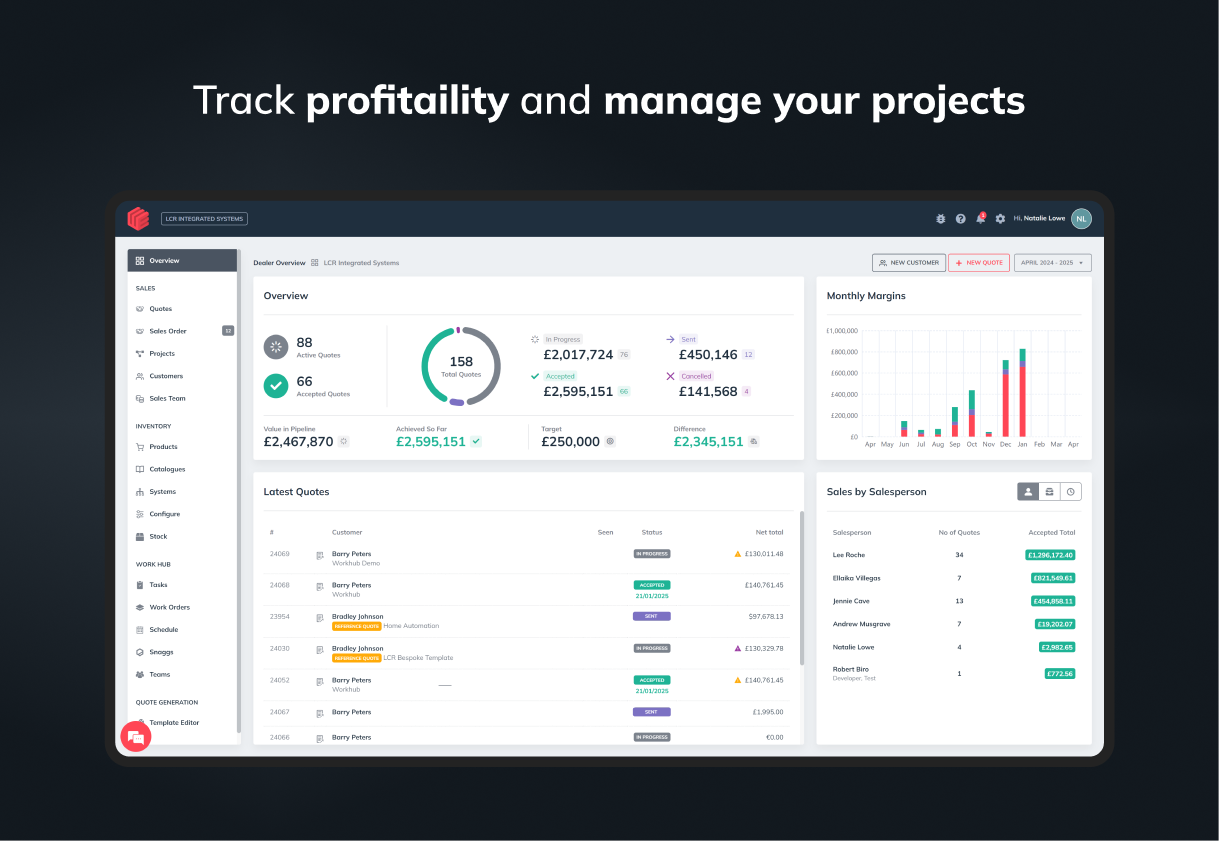Open notifications bell
This screenshot has height=841, width=1219.
pyautogui.click(x=980, y=218)
